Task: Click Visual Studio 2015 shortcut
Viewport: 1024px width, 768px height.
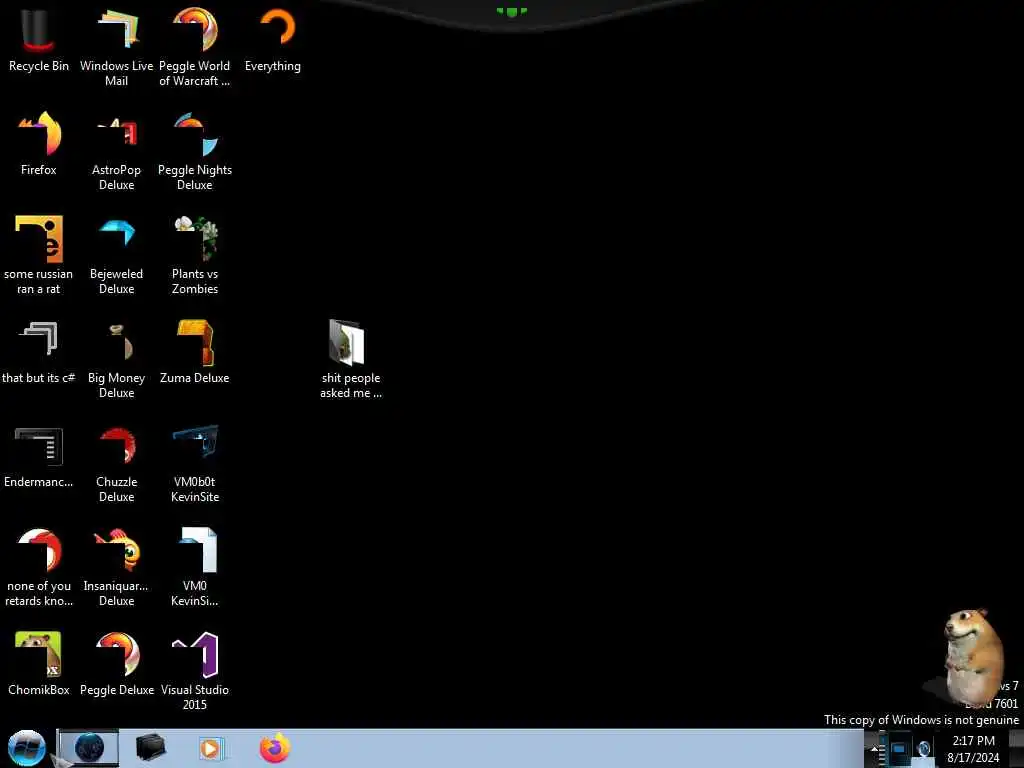Action: click(195, 671)
